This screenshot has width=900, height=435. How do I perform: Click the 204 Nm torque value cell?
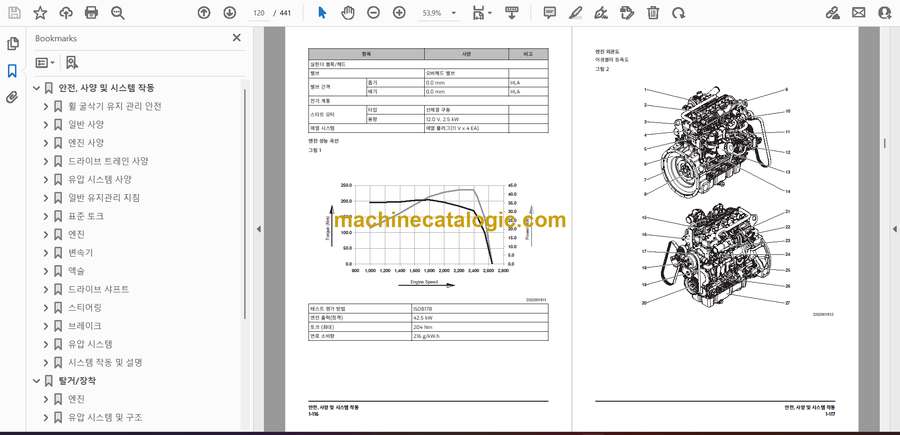coord(479,326)
